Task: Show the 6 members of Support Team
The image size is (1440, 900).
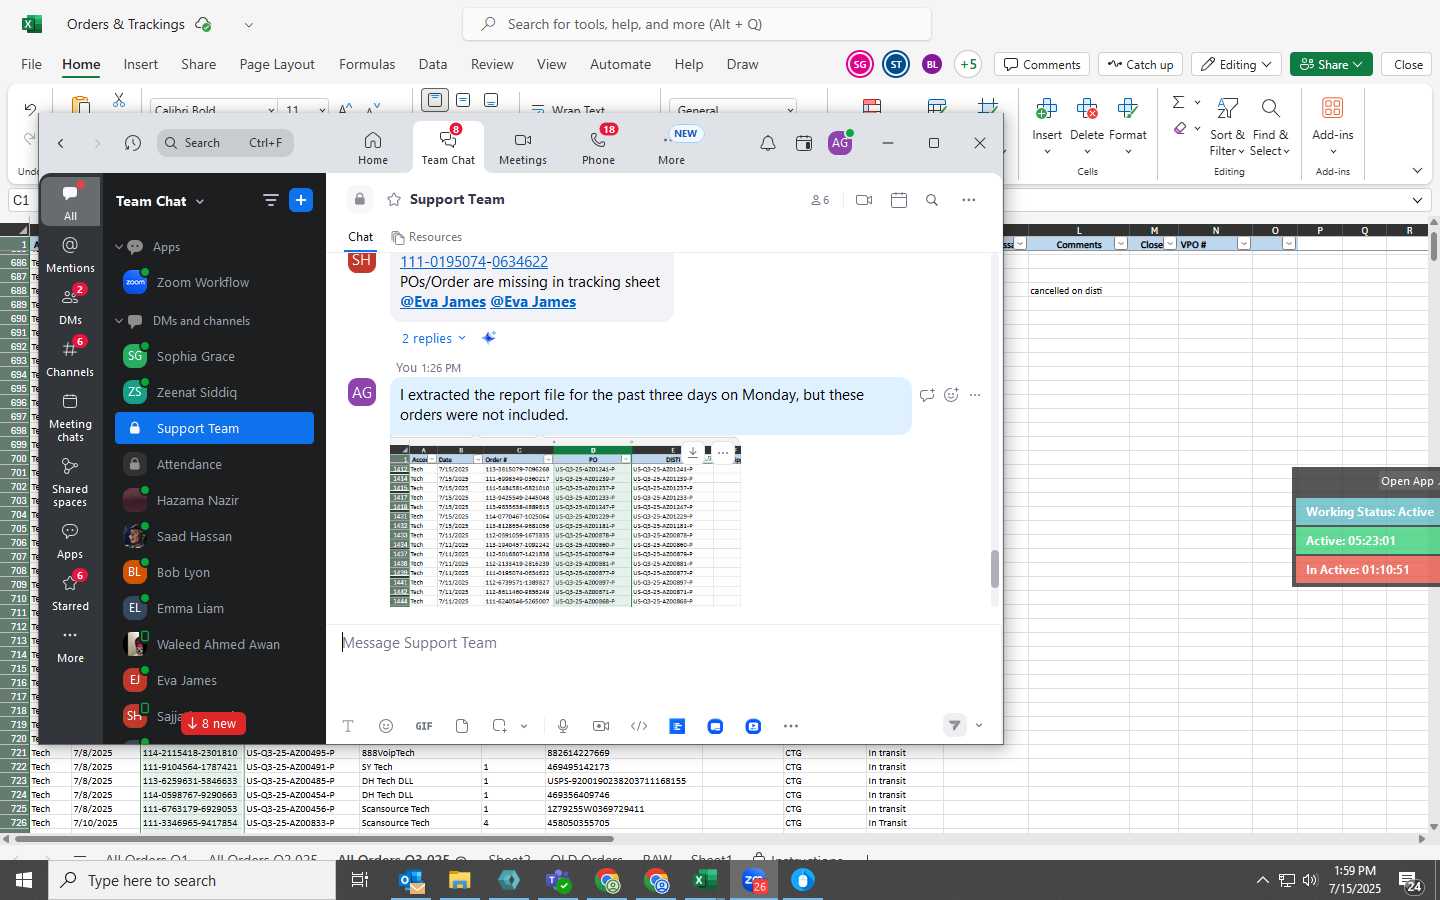Action: point(820,200)
